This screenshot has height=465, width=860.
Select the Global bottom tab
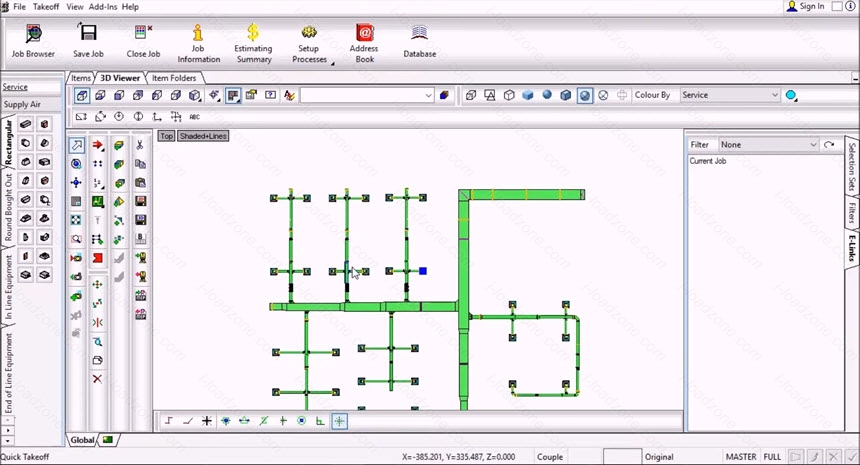pyautogui.click(x=82, y=440)
